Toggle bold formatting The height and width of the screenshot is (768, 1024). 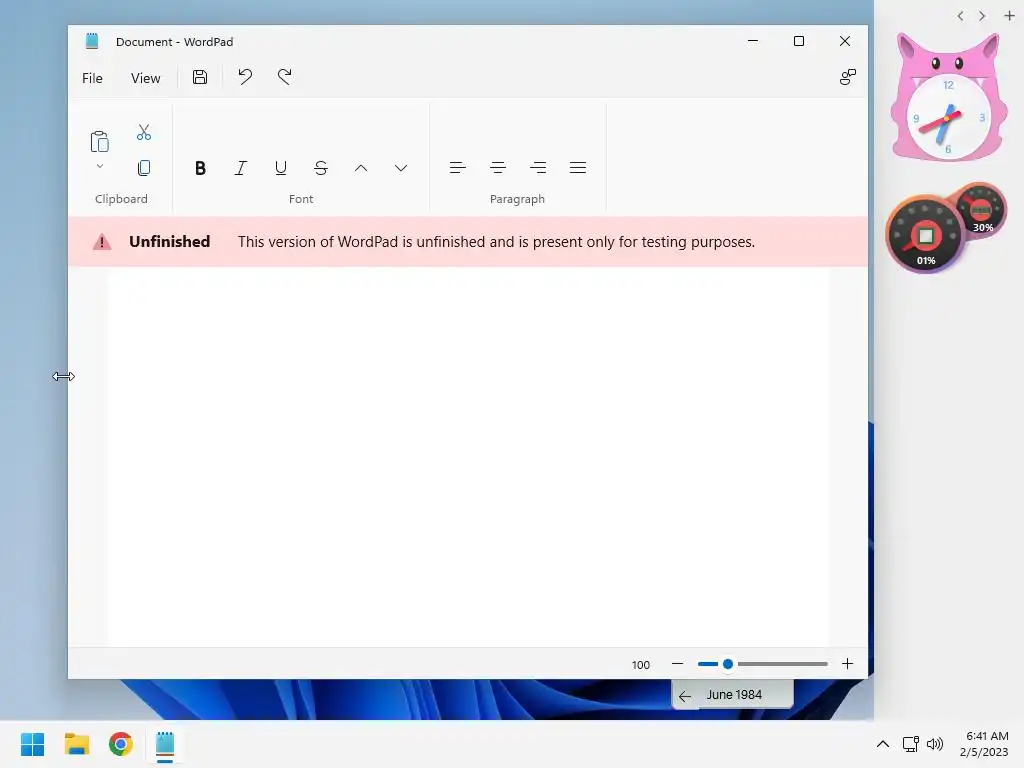pyautogui.click(x=200, y=168)
